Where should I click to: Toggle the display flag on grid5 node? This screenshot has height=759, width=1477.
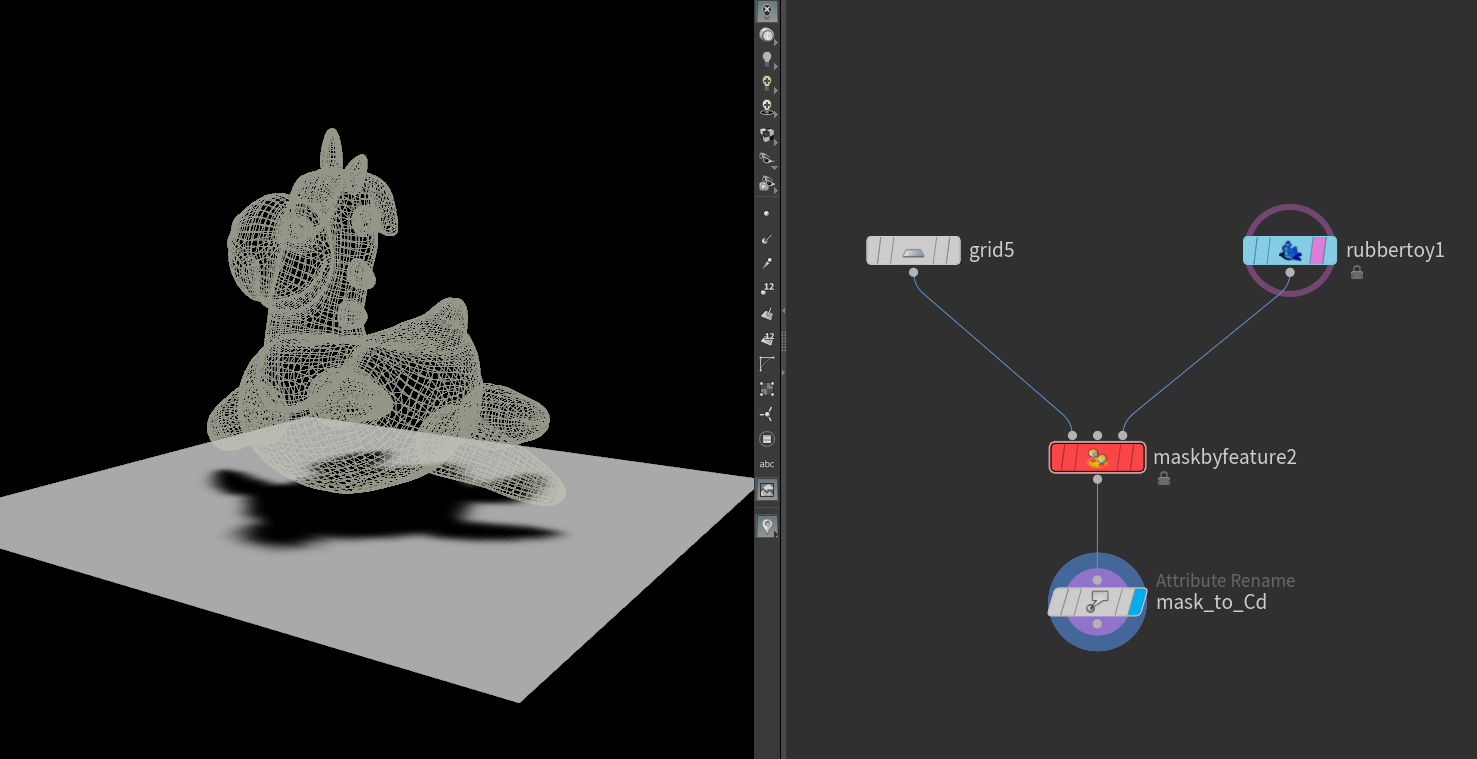point(953,250)
